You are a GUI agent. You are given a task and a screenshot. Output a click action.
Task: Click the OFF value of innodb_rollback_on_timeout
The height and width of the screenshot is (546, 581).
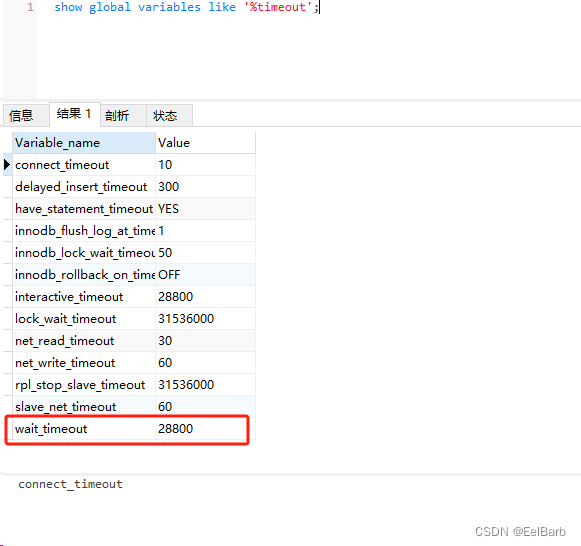tap(205, 275)
